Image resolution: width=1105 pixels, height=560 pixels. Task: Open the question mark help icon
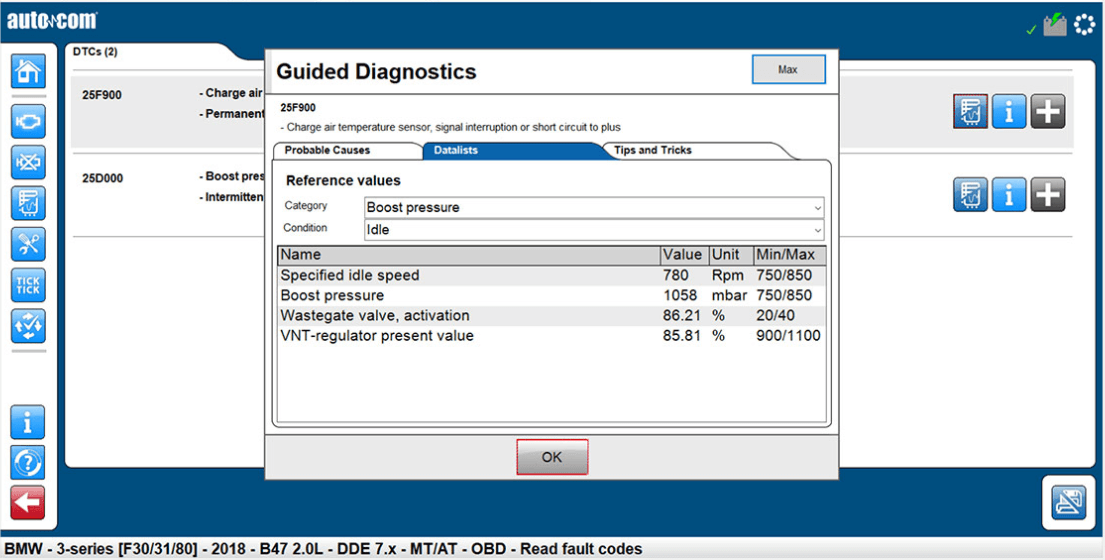[27, 462]
